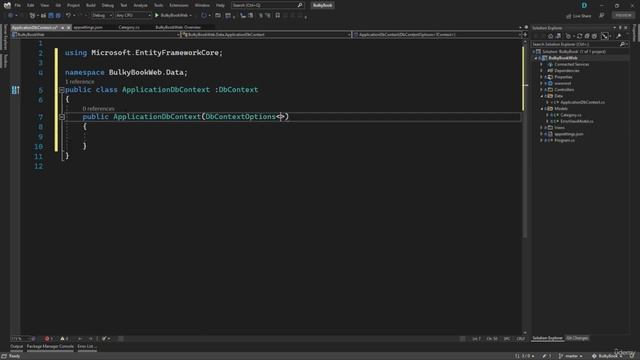
Task: Open the Extensions menu
Action: [x=179, y=5]
